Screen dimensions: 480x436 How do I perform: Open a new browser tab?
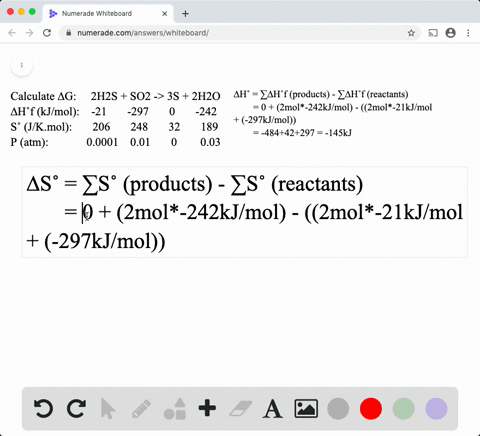186,14
